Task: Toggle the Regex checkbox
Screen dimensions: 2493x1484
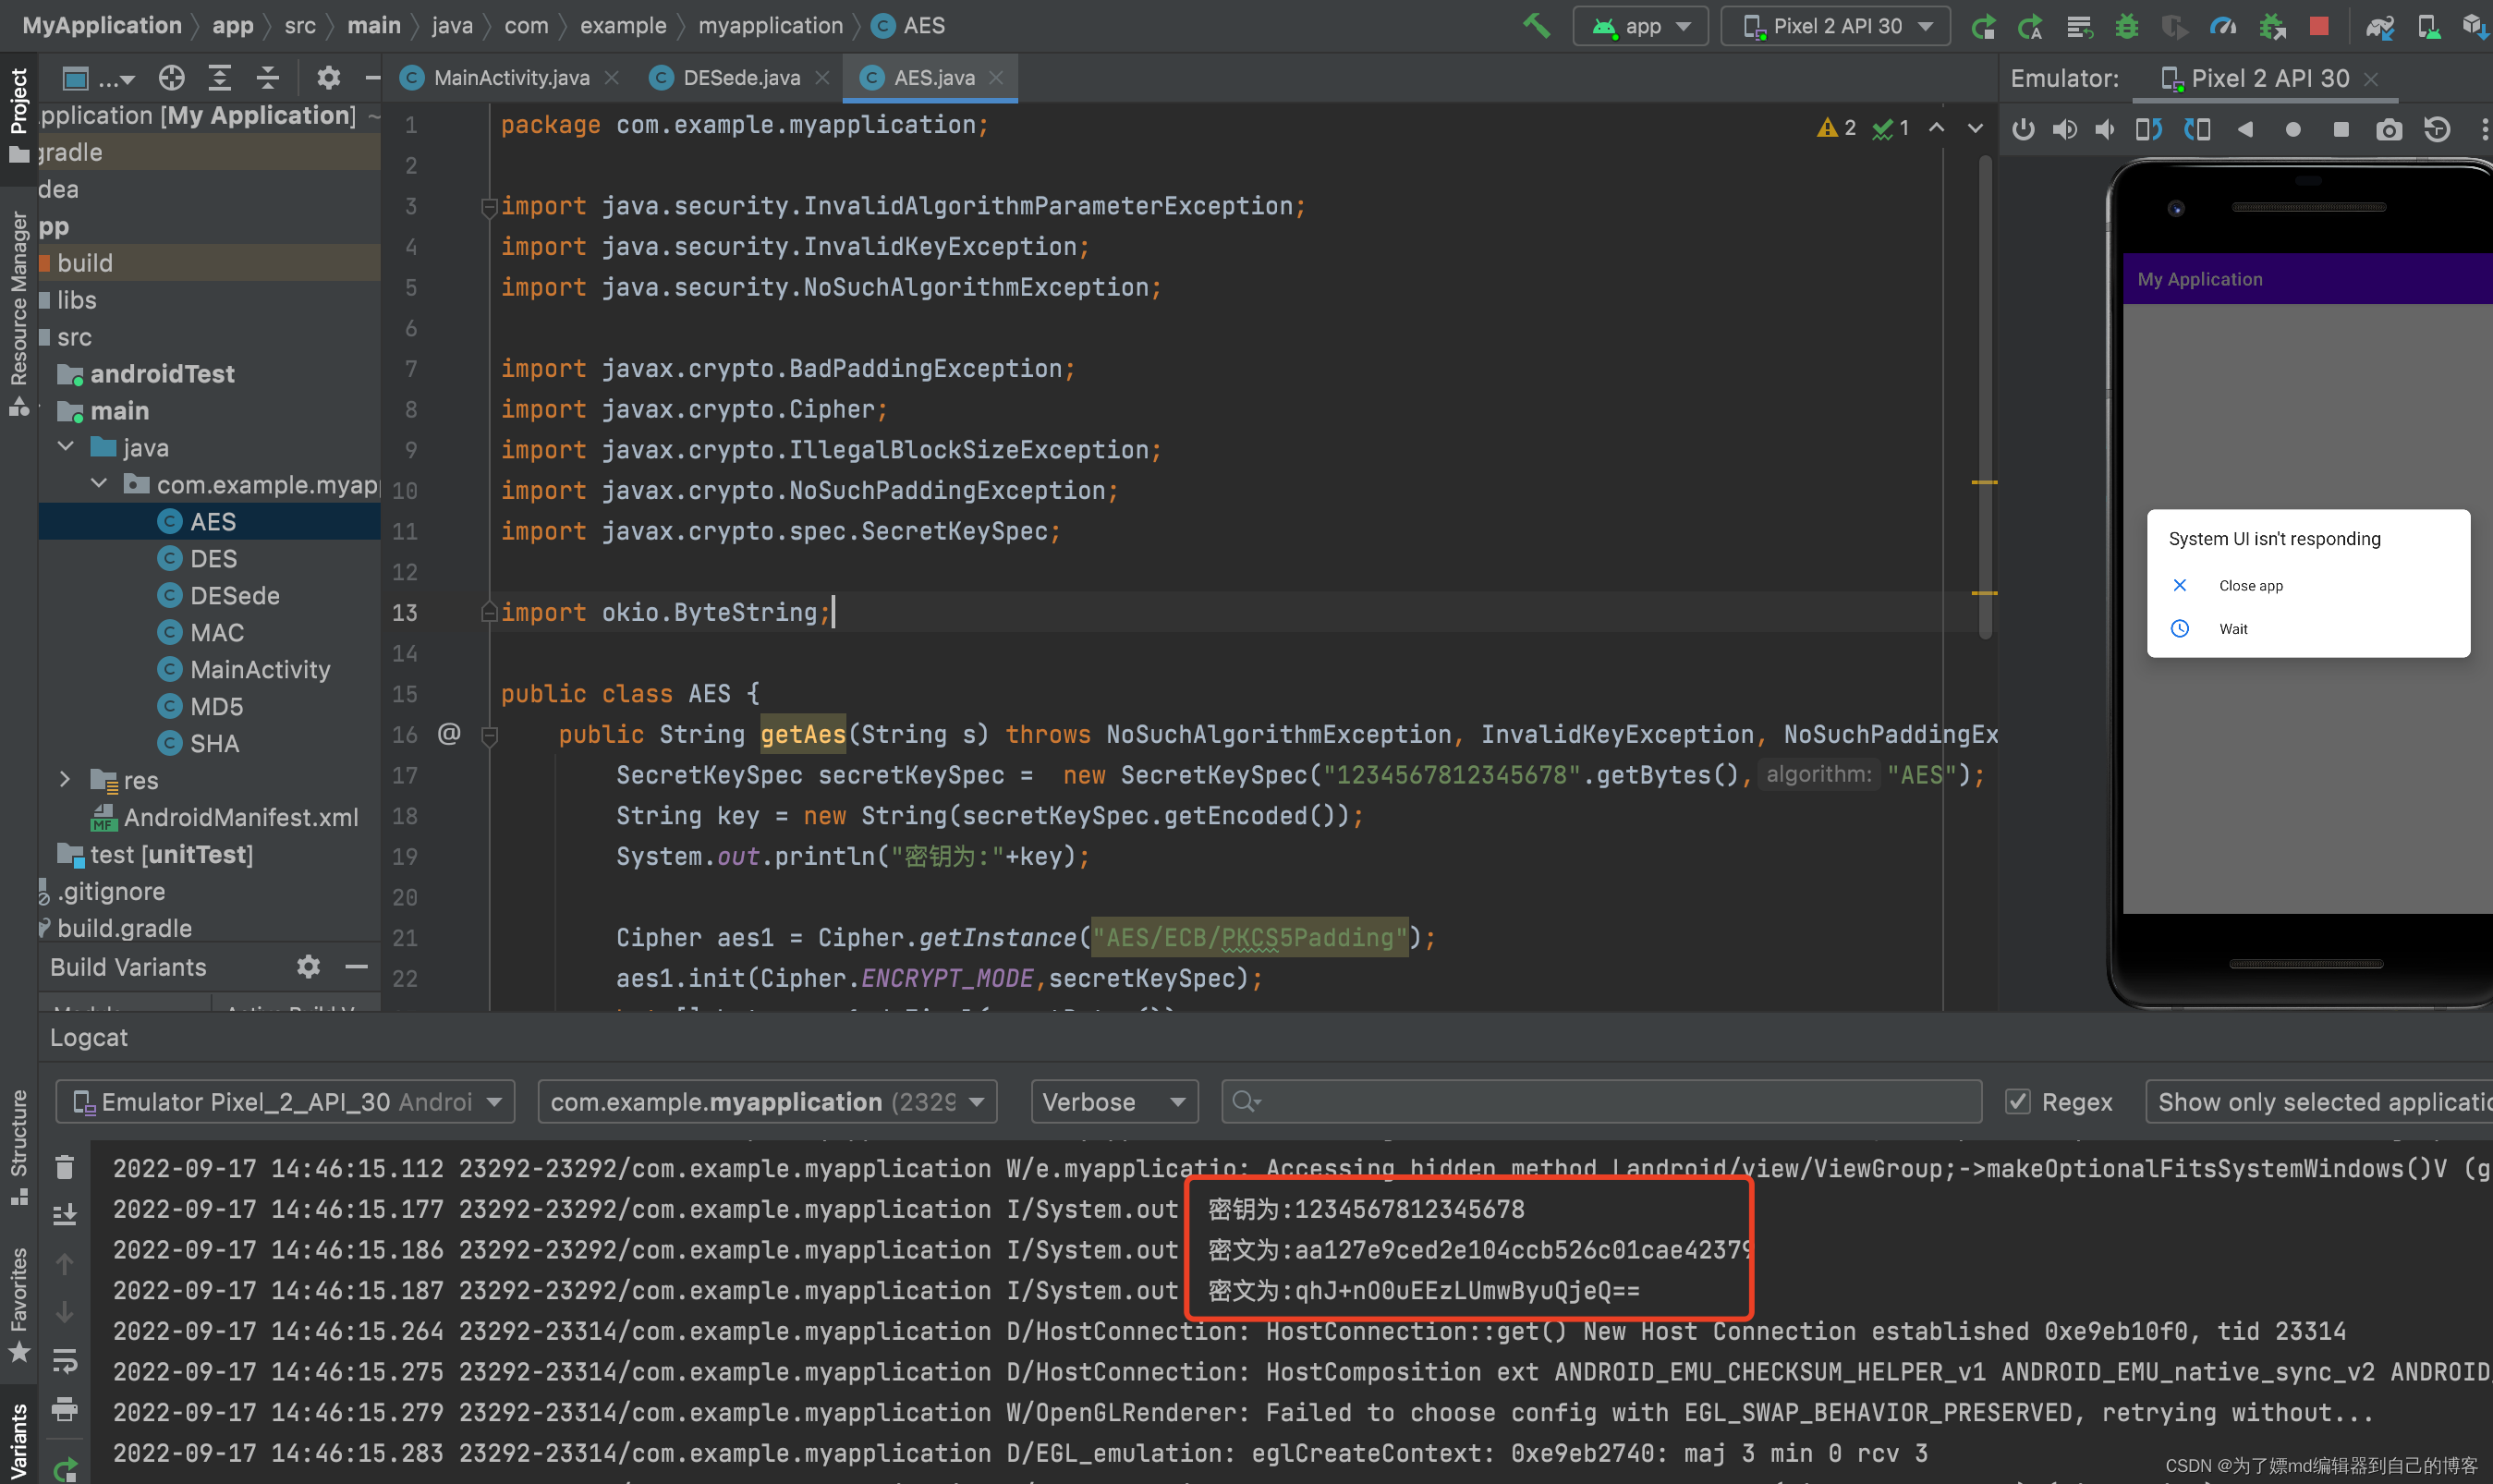Action: (2018, 1101)
